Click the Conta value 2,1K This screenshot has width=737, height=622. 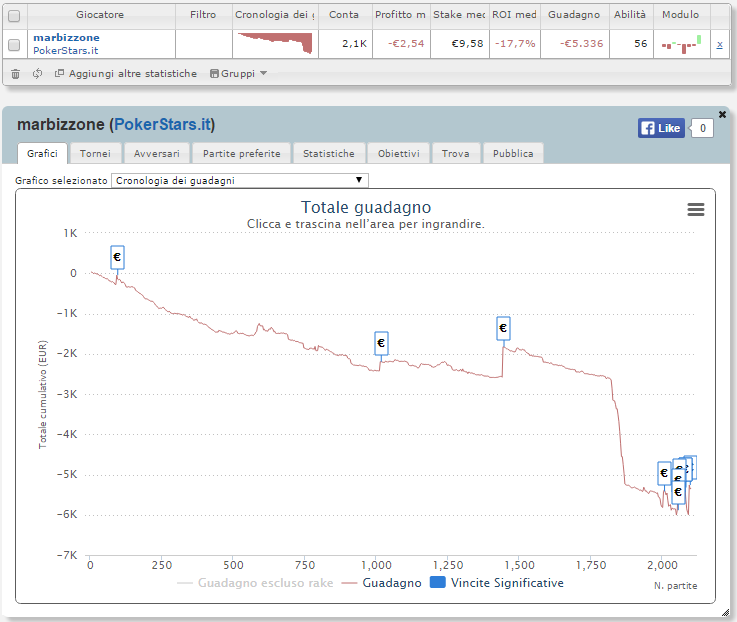[x=354, y=44]
